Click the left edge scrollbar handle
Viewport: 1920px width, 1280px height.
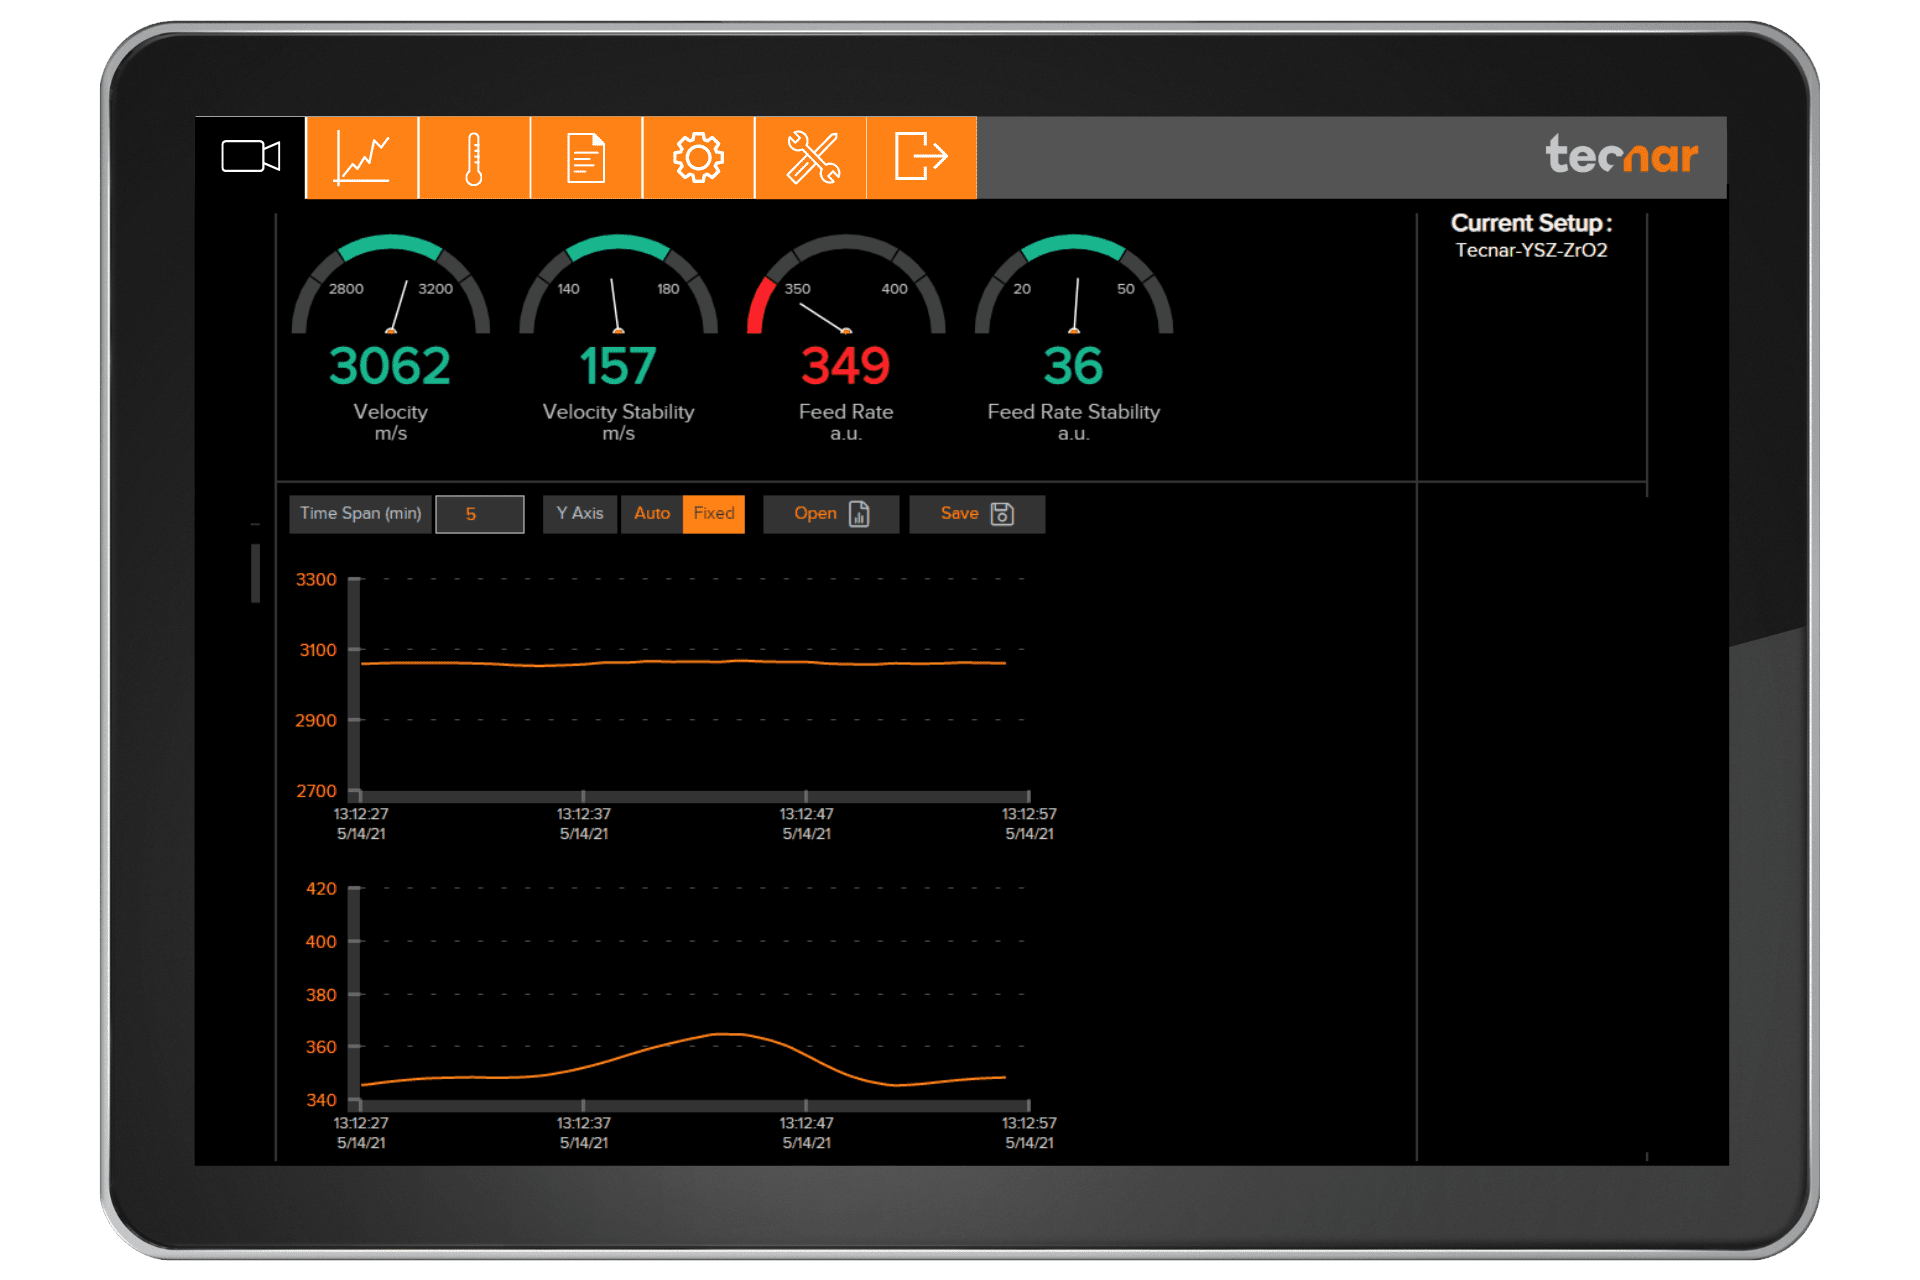coord(255,572)
